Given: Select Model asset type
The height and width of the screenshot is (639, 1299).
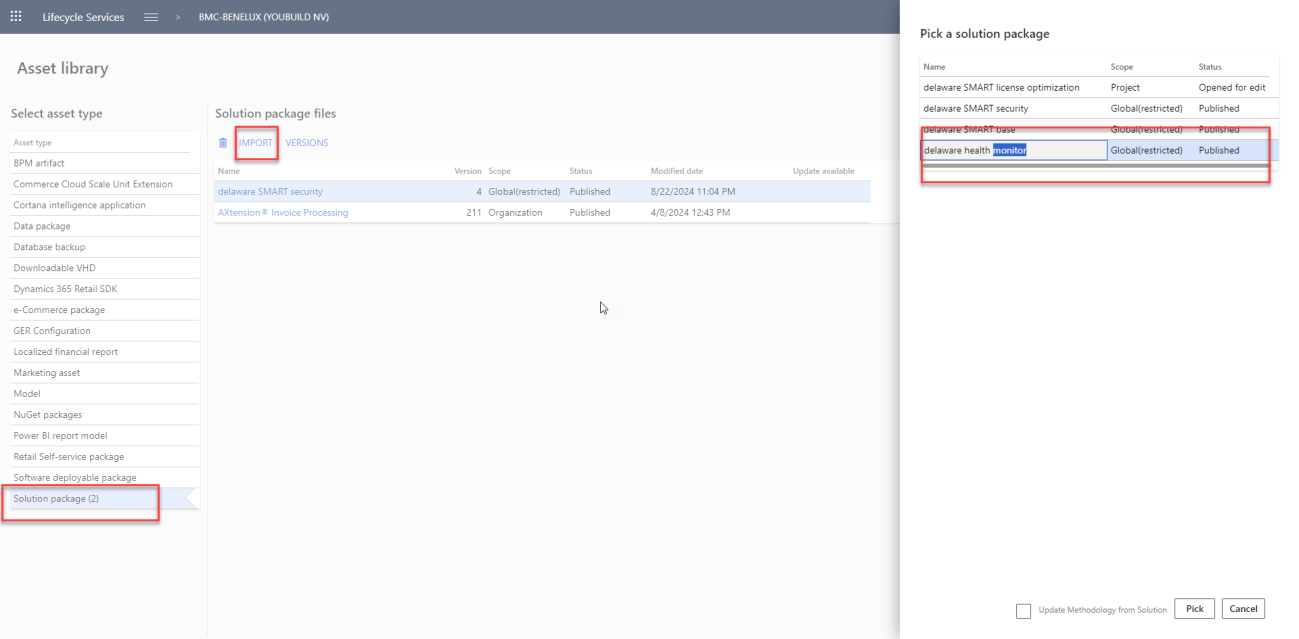Looking at the screenshot, I should point(105,394).
